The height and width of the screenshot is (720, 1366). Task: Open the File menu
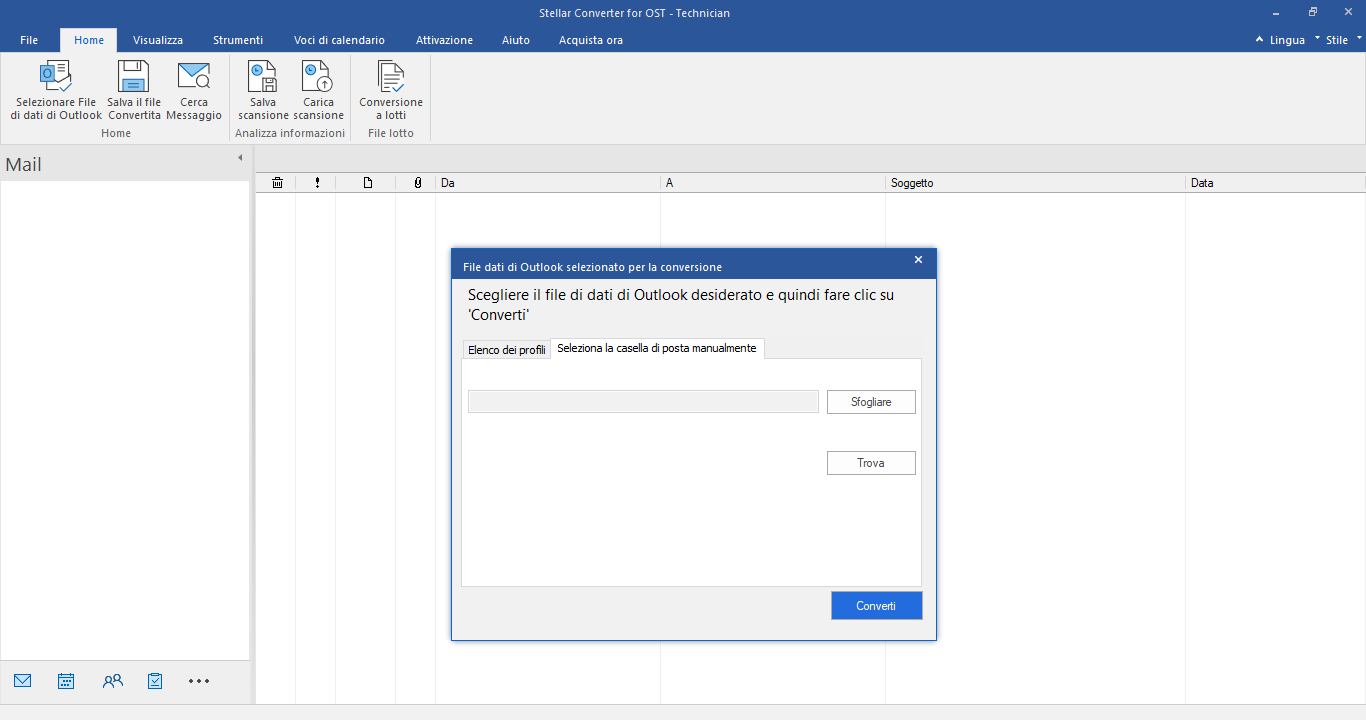click(29, 40)
